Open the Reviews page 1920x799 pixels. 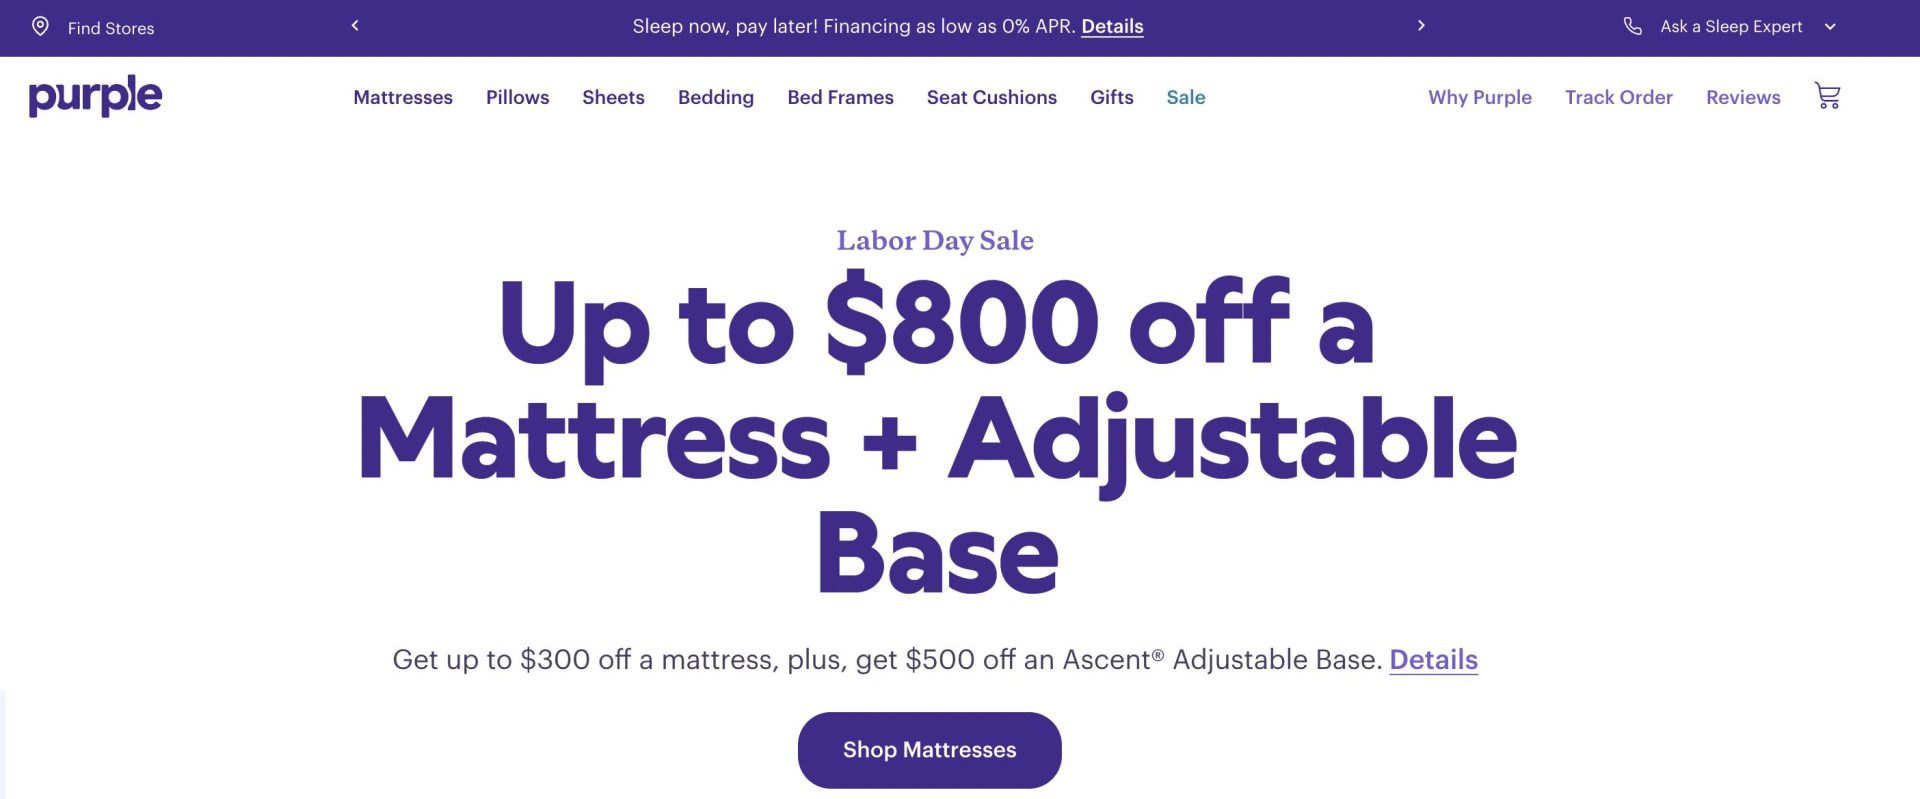point(1743,97)
